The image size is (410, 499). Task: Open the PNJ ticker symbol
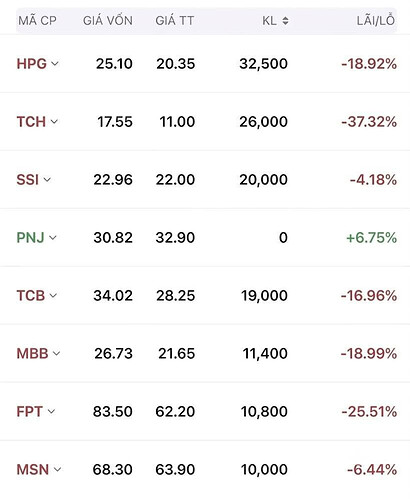point(30,238)
